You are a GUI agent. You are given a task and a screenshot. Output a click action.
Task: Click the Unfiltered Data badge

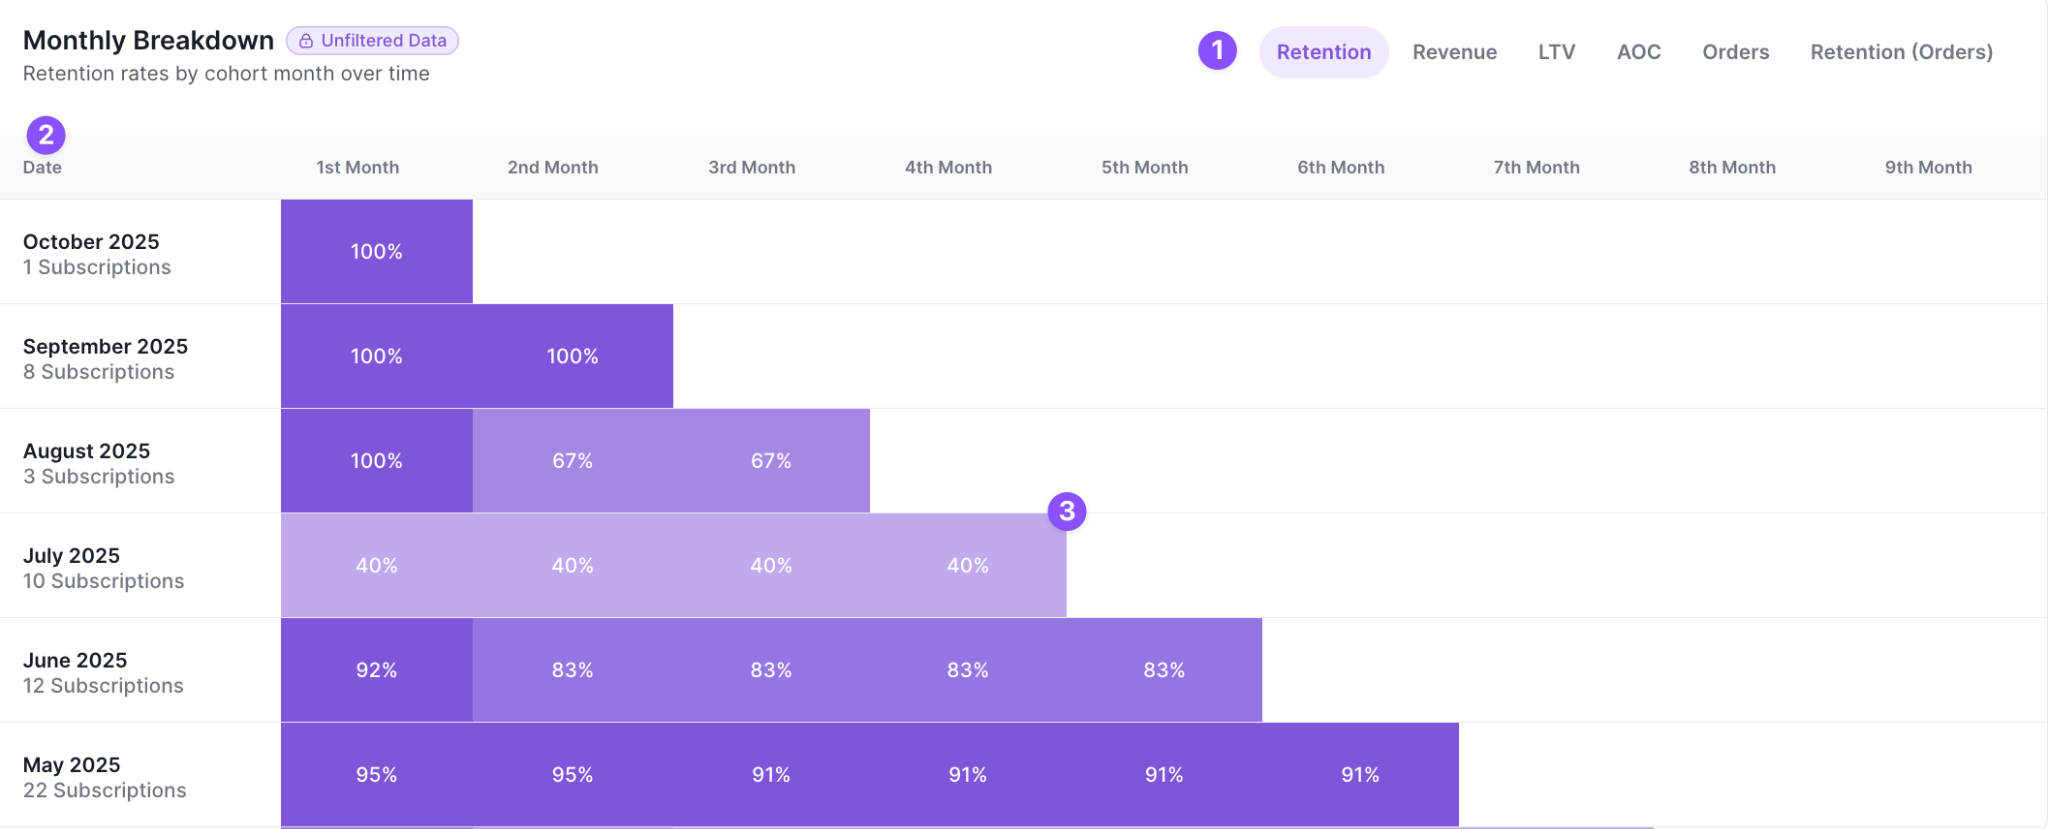pyautogui.click(x=372, y=41)
